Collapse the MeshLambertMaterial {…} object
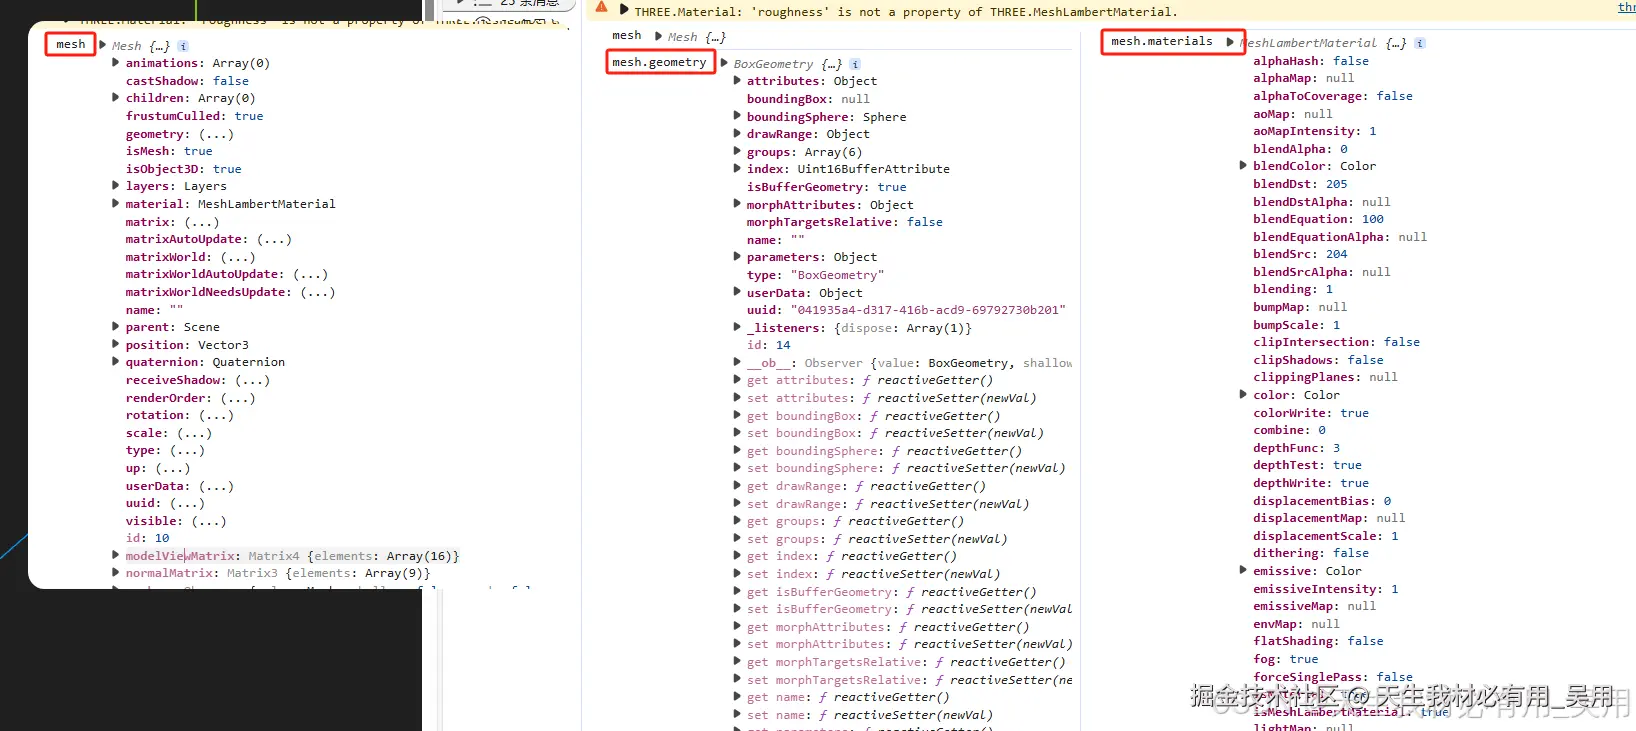The image size is (1636, 731). click(x=1230, y=42)
